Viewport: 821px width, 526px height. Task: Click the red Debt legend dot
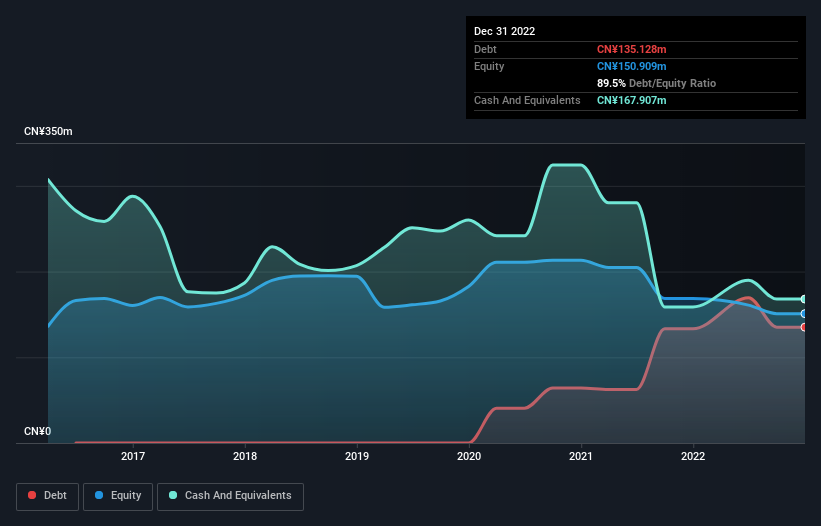pos(32,495)
